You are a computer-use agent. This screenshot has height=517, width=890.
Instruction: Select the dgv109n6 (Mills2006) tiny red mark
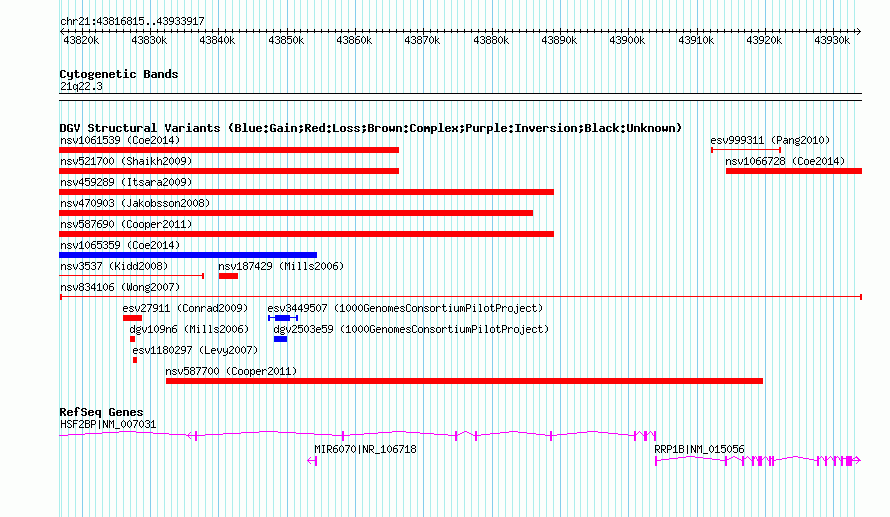(132, 339)
